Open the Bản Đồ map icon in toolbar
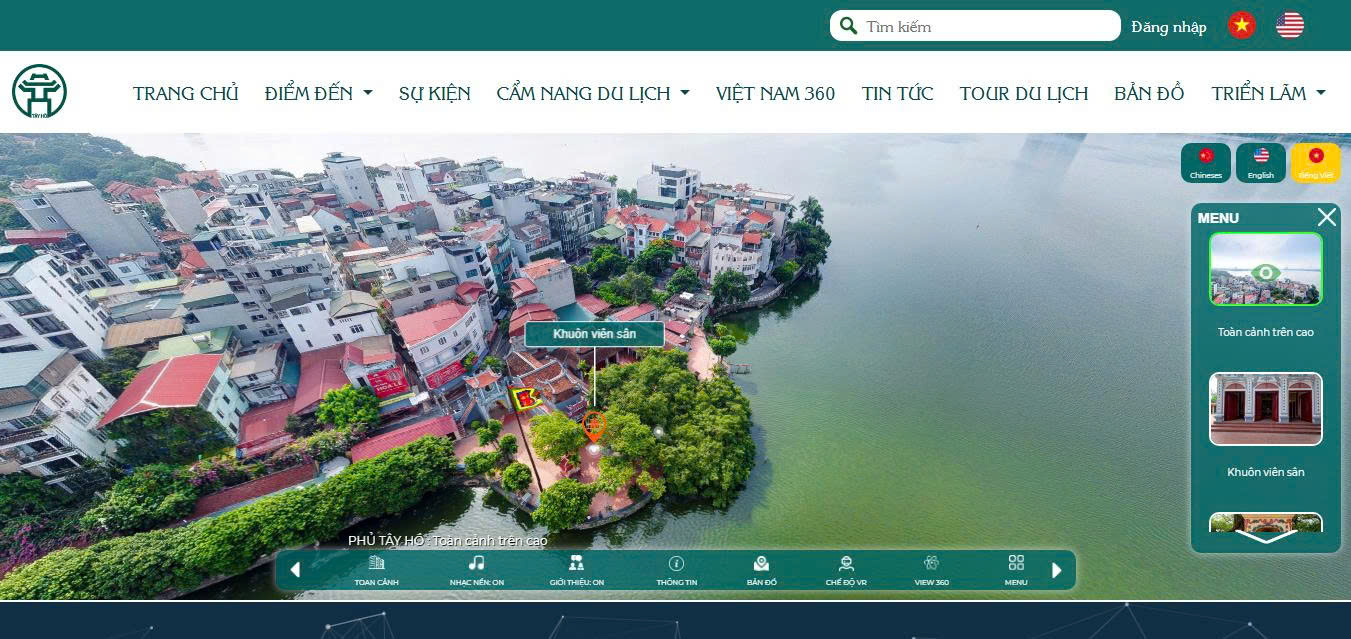This screenshot has height=639, width=1351. click(761, 569)
